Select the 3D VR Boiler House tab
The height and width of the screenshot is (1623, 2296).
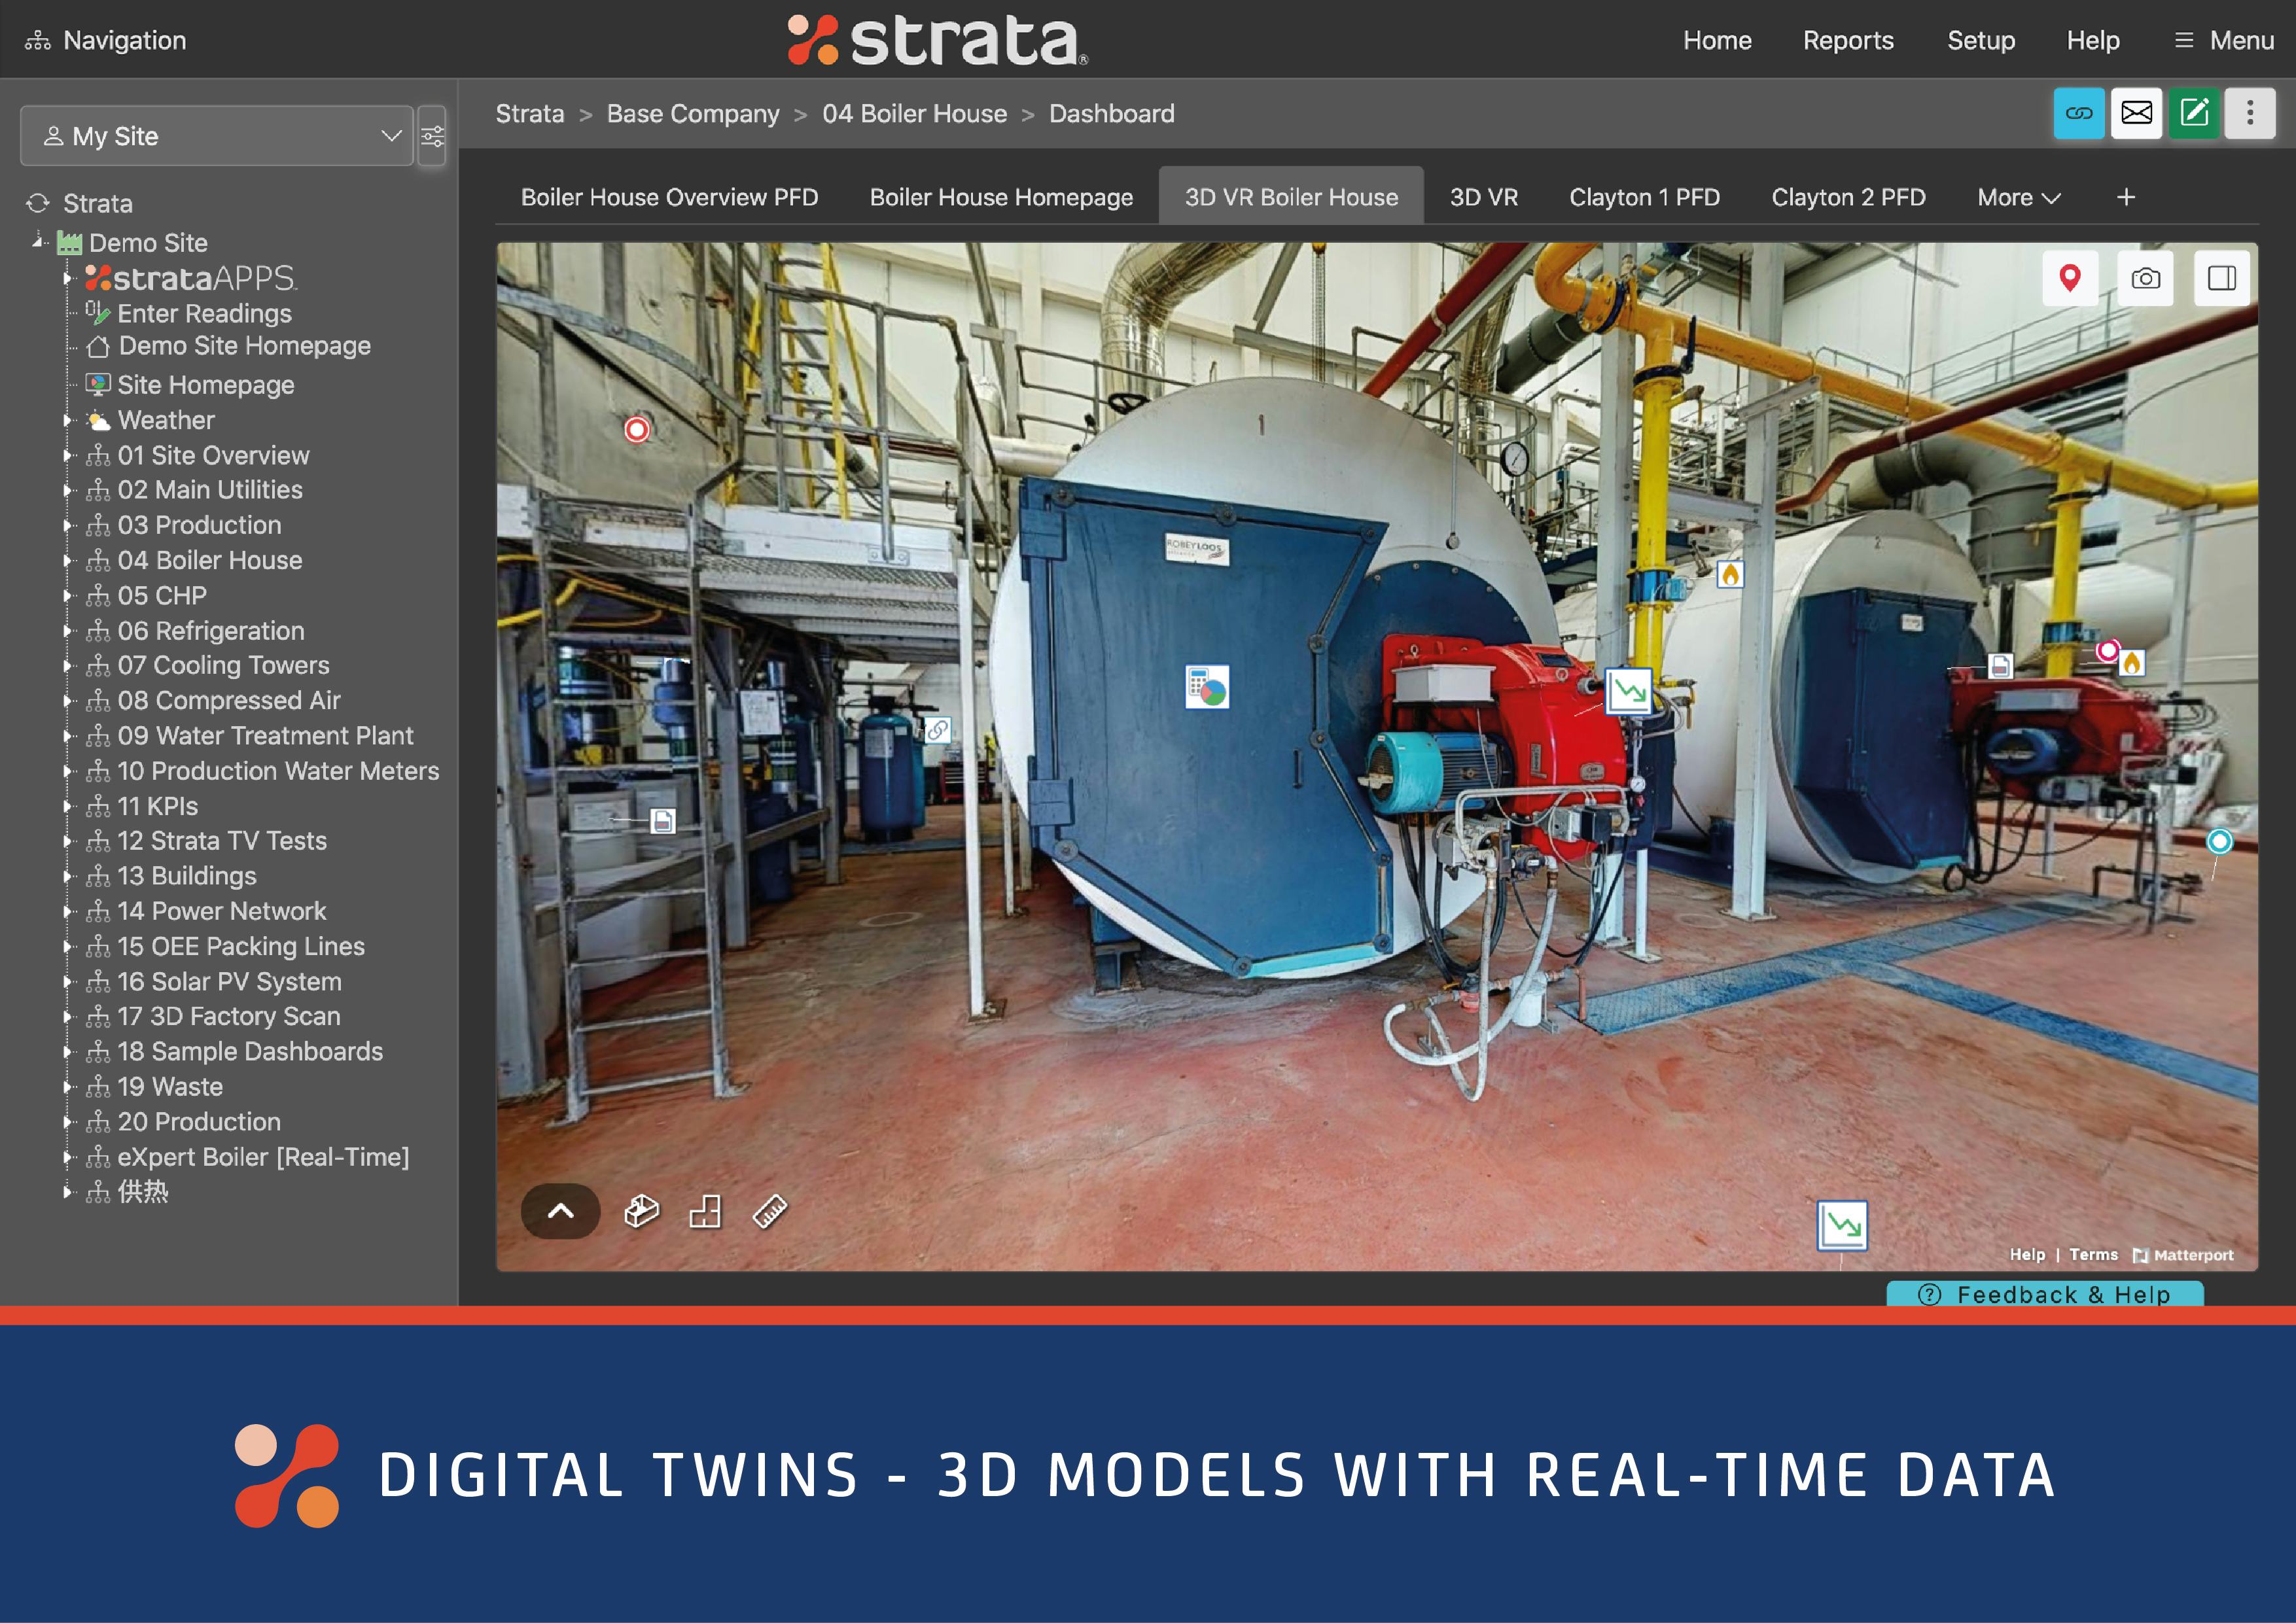(1291, 197)
